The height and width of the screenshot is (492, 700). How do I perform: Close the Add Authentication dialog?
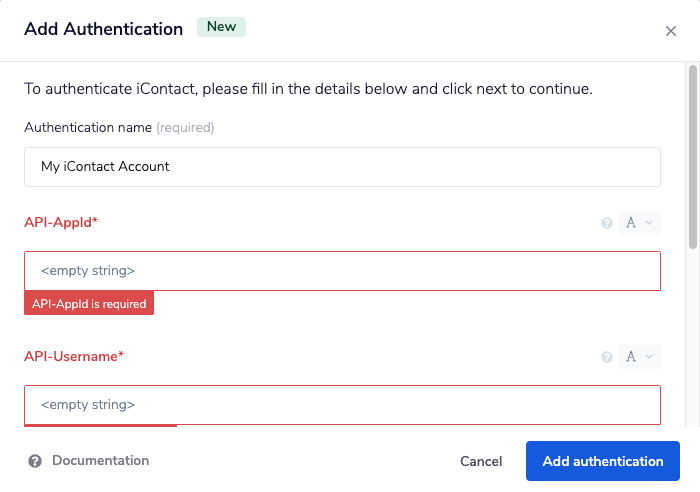(x=671, y=31)
